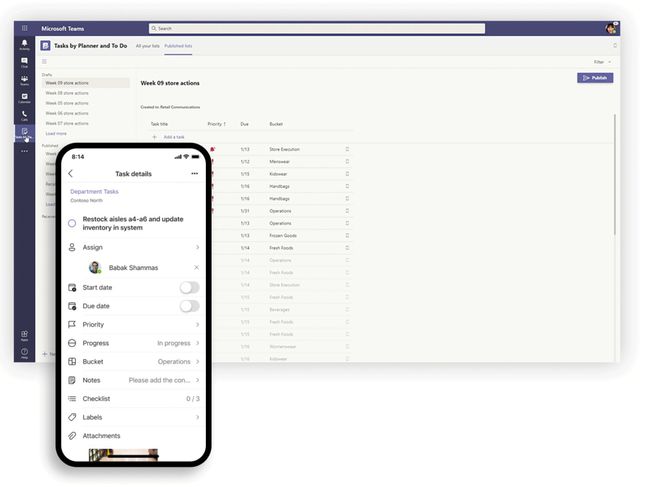
Task: Click Load more under Drafts
Action: pos(56,133)
